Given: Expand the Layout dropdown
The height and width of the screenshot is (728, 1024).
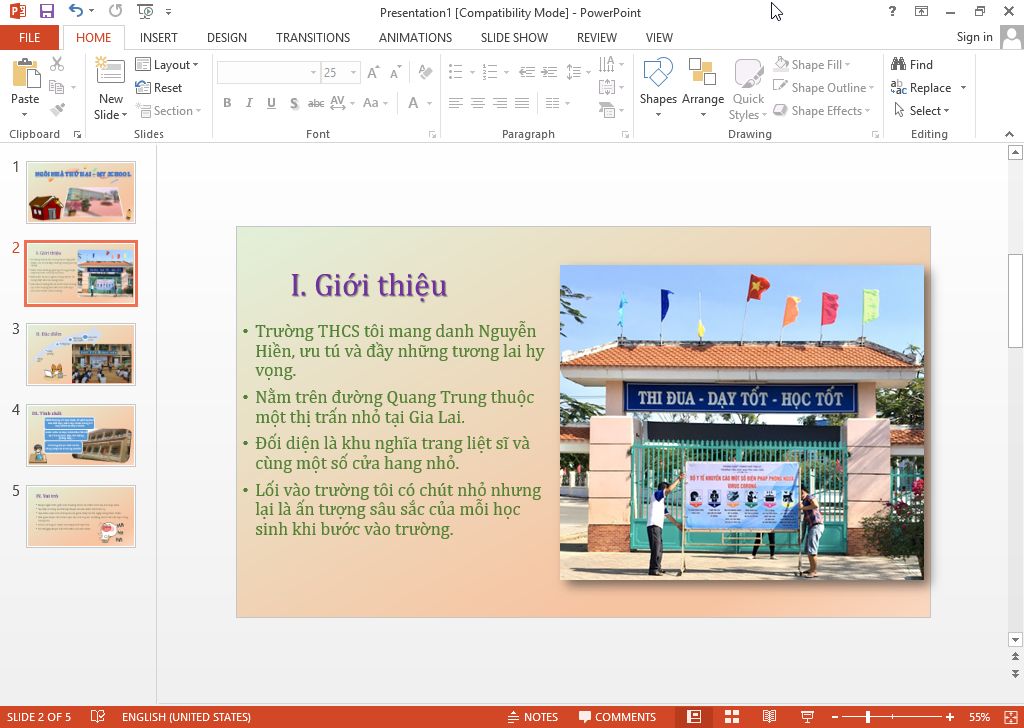Looking at the screenshot, I should point(168,65).
